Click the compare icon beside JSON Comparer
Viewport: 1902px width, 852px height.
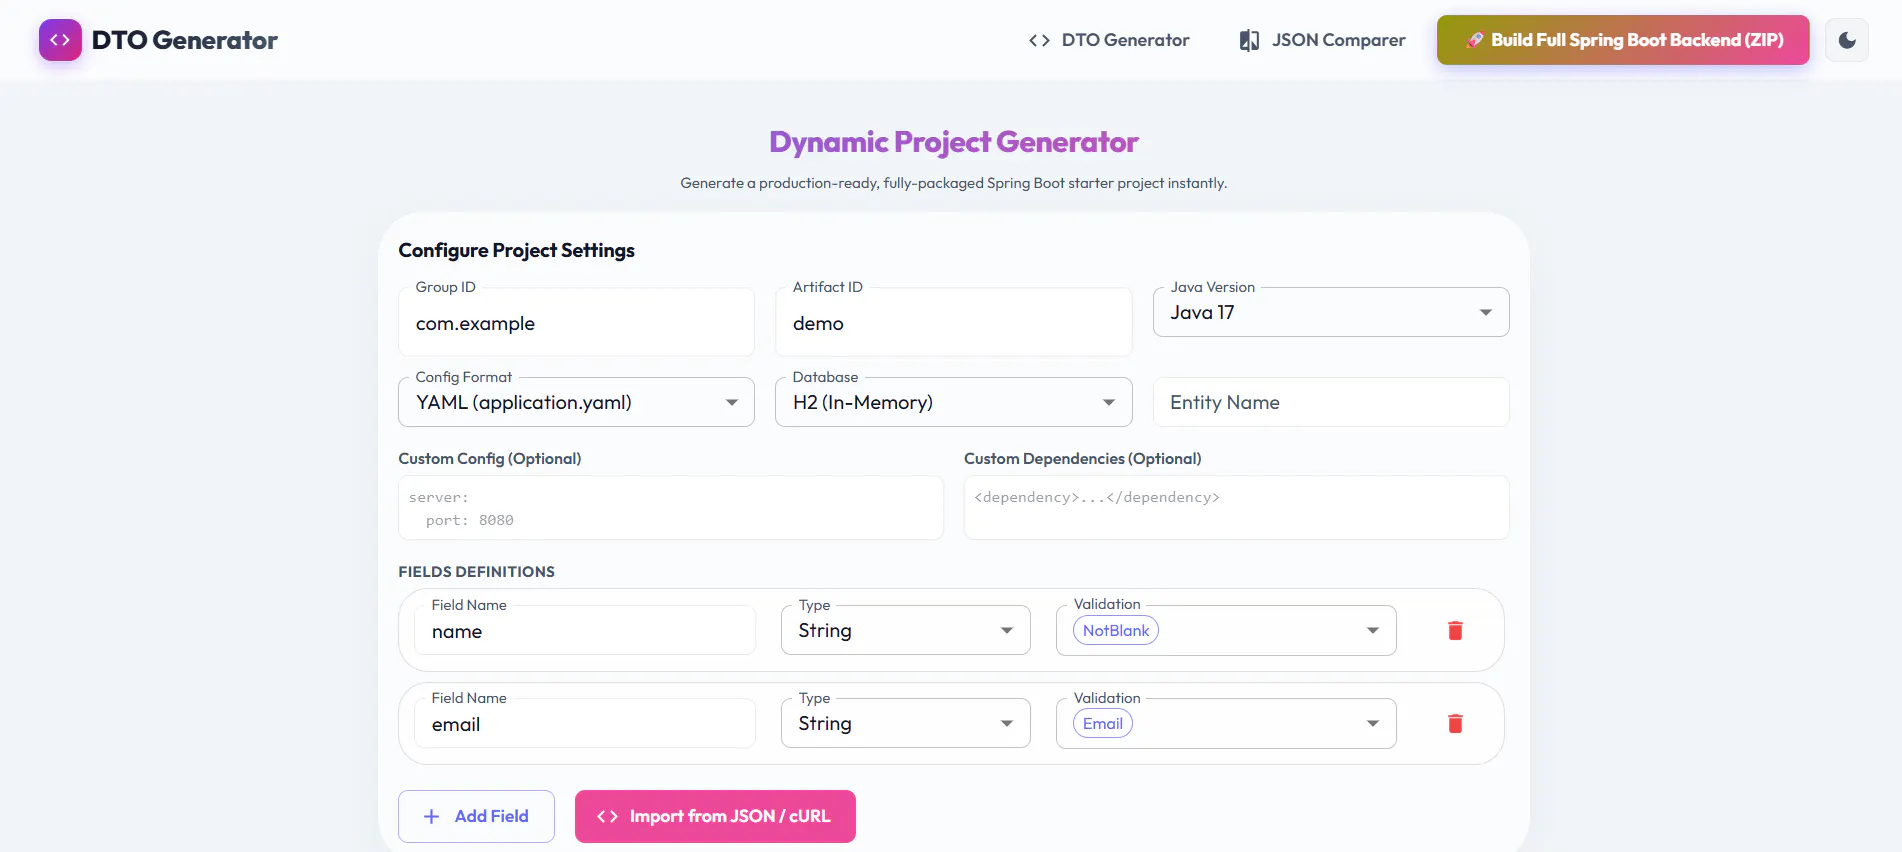coord(1249,40)
